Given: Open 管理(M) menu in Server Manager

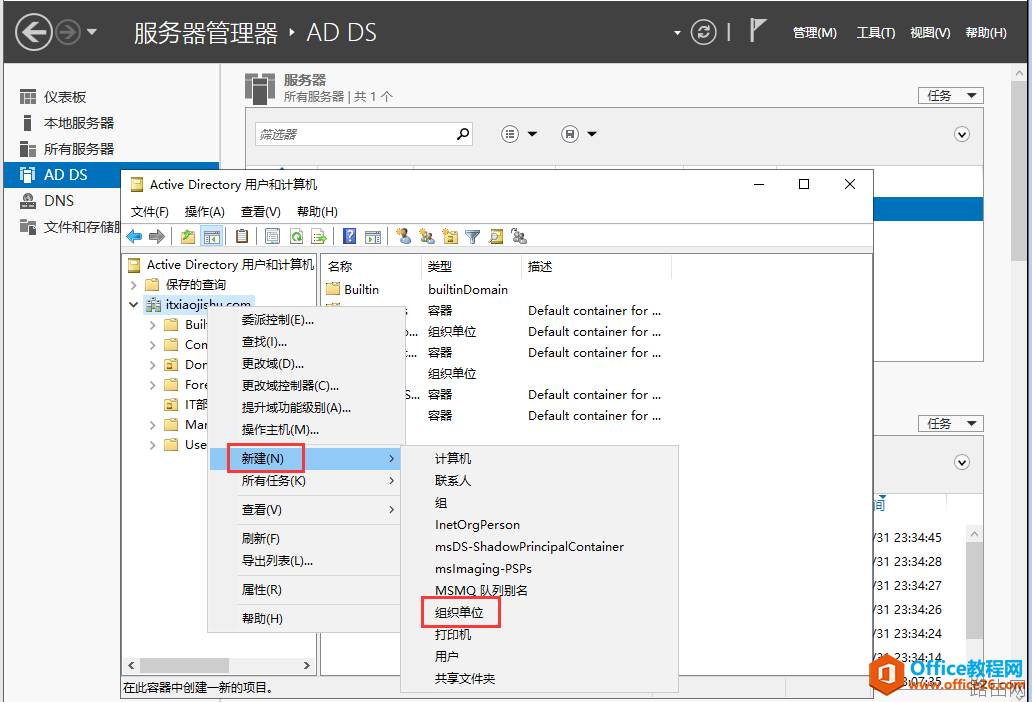Looking at the screenshot, I should pyautogui.click(x=815, y=33).
